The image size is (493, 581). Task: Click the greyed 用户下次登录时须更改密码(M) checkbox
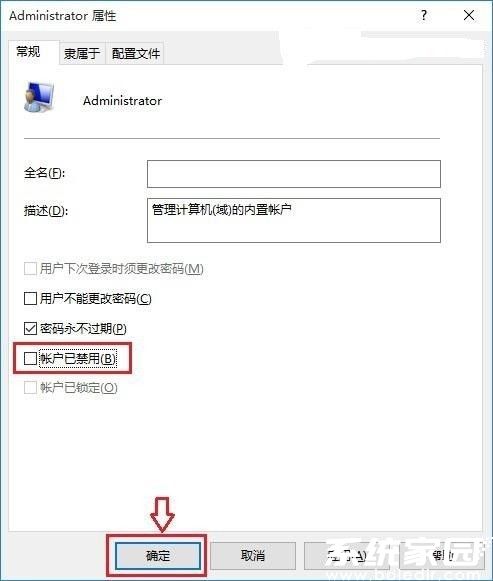pyautogui.click(x=30, y=269)
